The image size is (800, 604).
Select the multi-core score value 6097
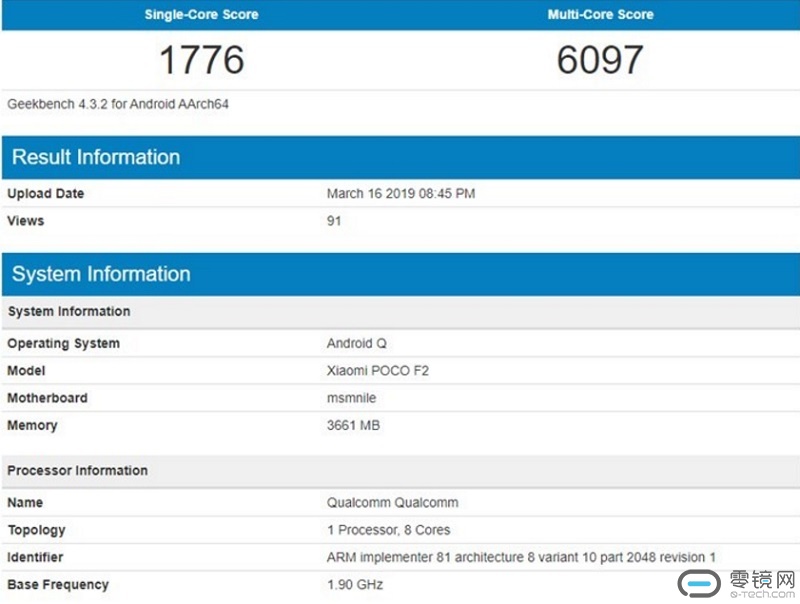click(x=600, y=60)
